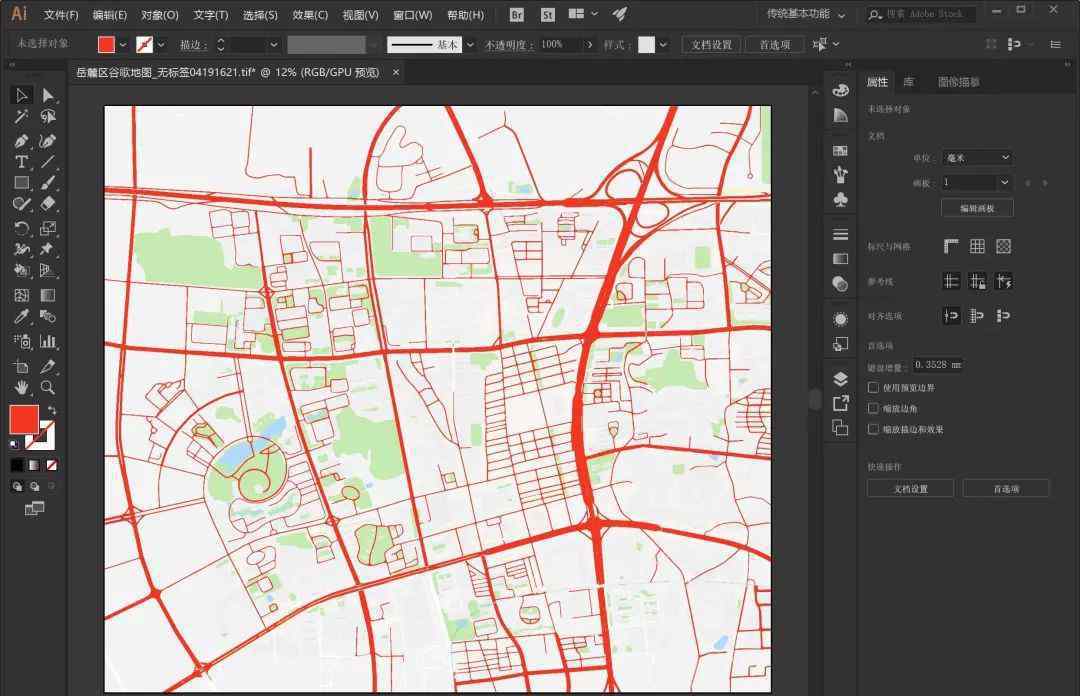Choose the Column Graph tool

(x=48, y=341)
